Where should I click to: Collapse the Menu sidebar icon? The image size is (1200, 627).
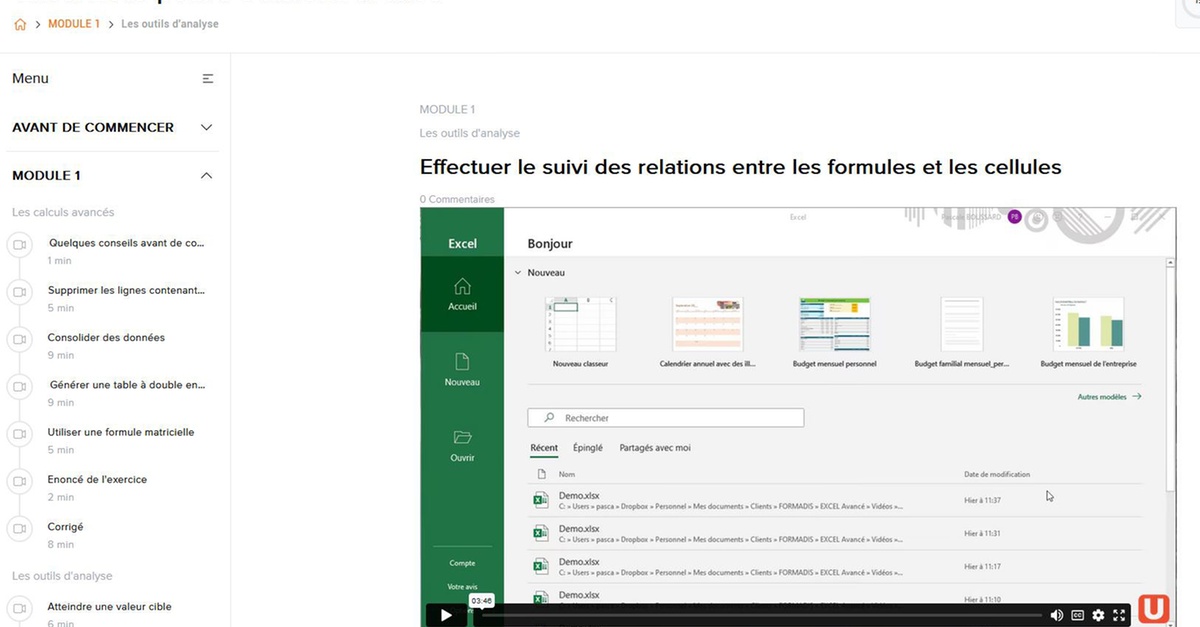(208, 78)
